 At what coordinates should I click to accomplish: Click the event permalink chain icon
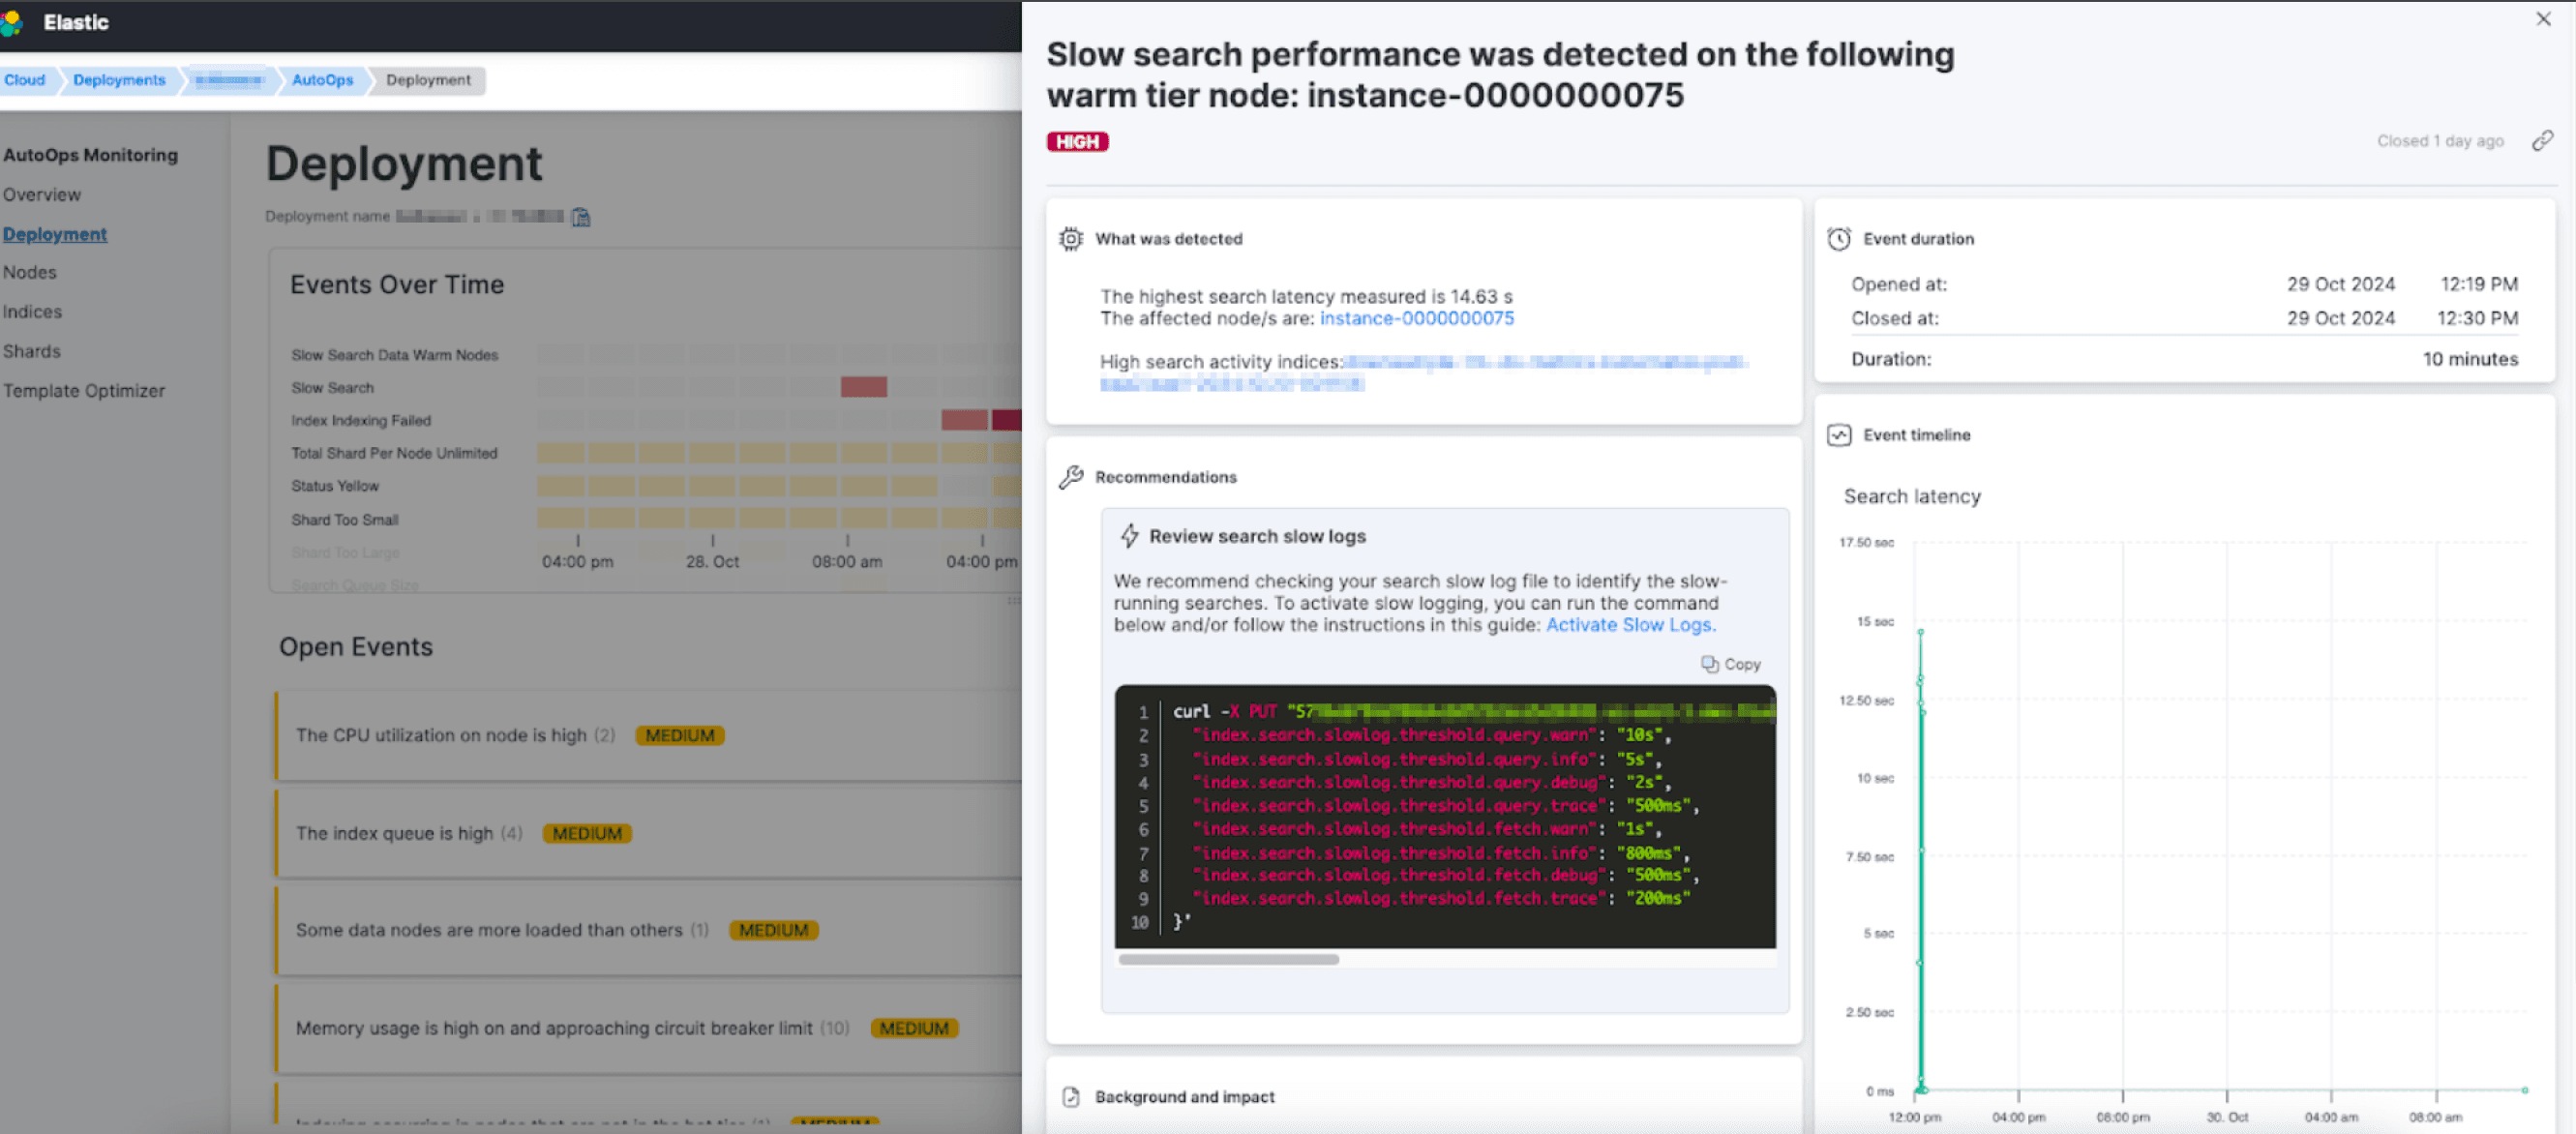[x=2541, y=141]
